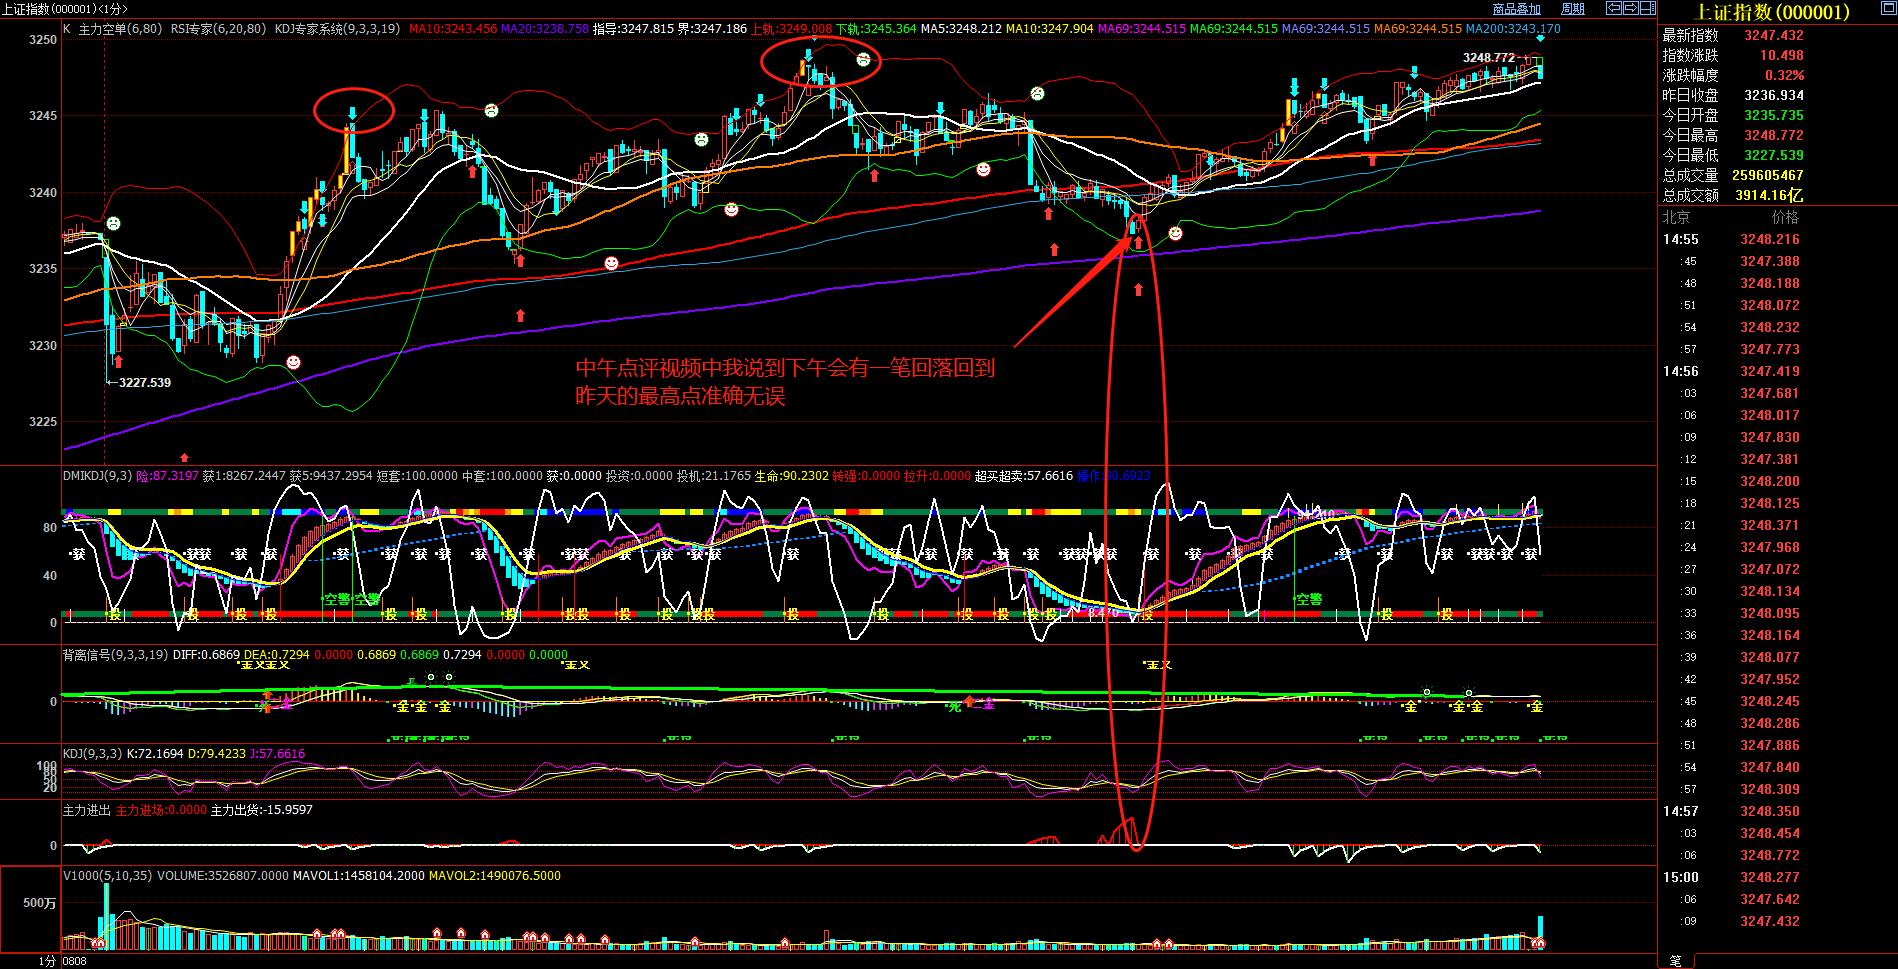The width and height of the screenshot is (1898, 969).
Task: Click the 指数涨跌 value 10.498
Action: [1782, 55]
